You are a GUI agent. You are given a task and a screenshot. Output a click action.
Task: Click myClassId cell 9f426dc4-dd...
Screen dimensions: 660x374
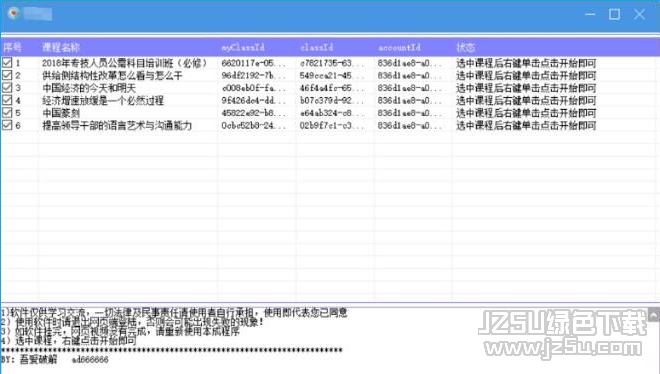(x=253, y=101)
